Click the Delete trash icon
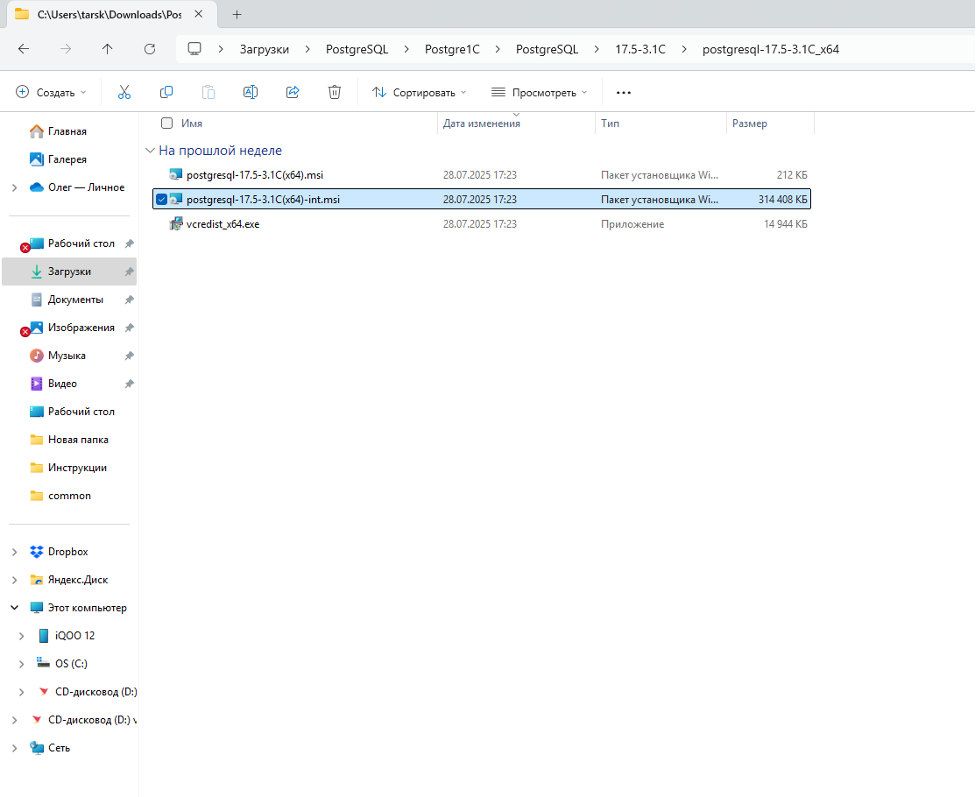The image size is (977, 797). [x=335, y=92]
